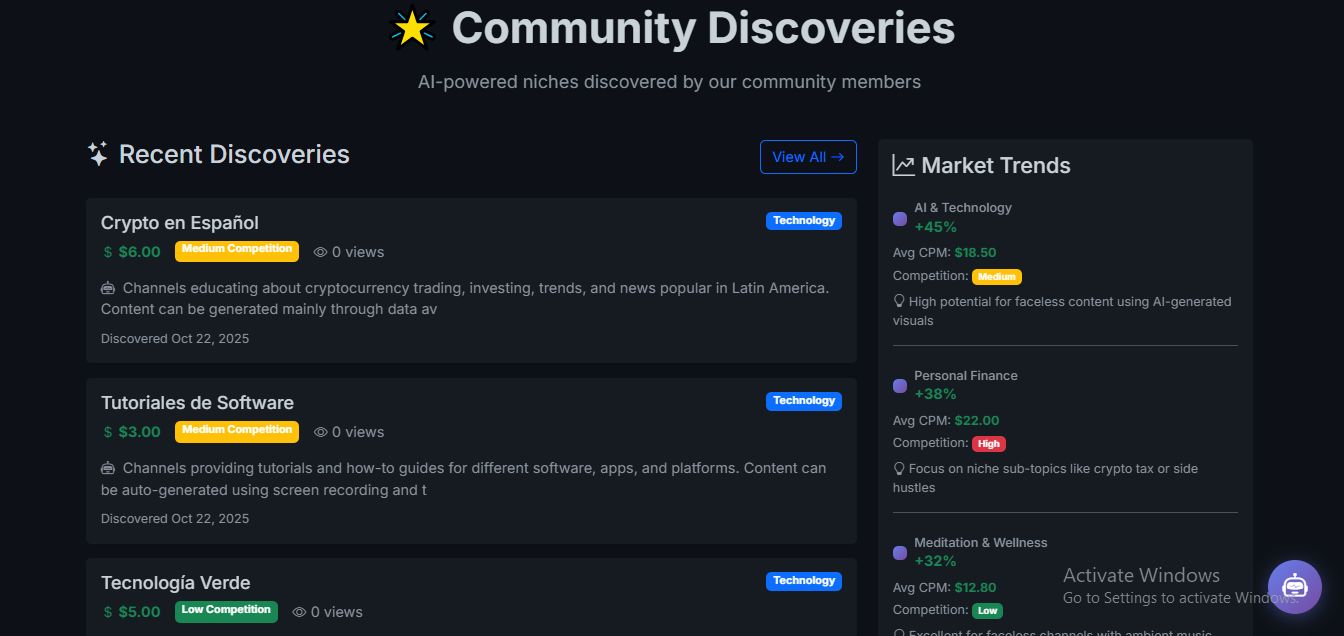1344x636 pixels.
Task: Click the purple marker beside AI & Technology
Action: click(x=900, y=218)
